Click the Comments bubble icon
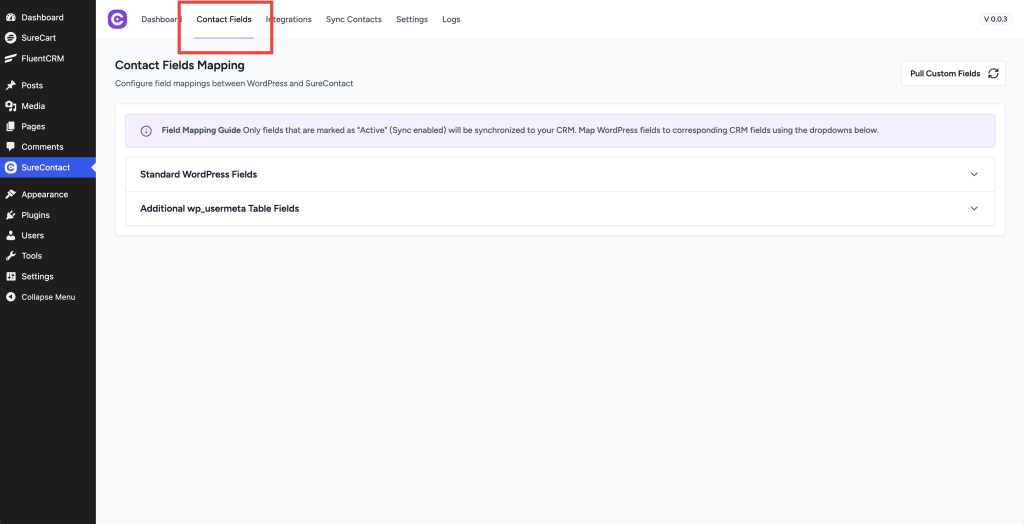The width and height of the screenshot is (1024, 524). 10,147
